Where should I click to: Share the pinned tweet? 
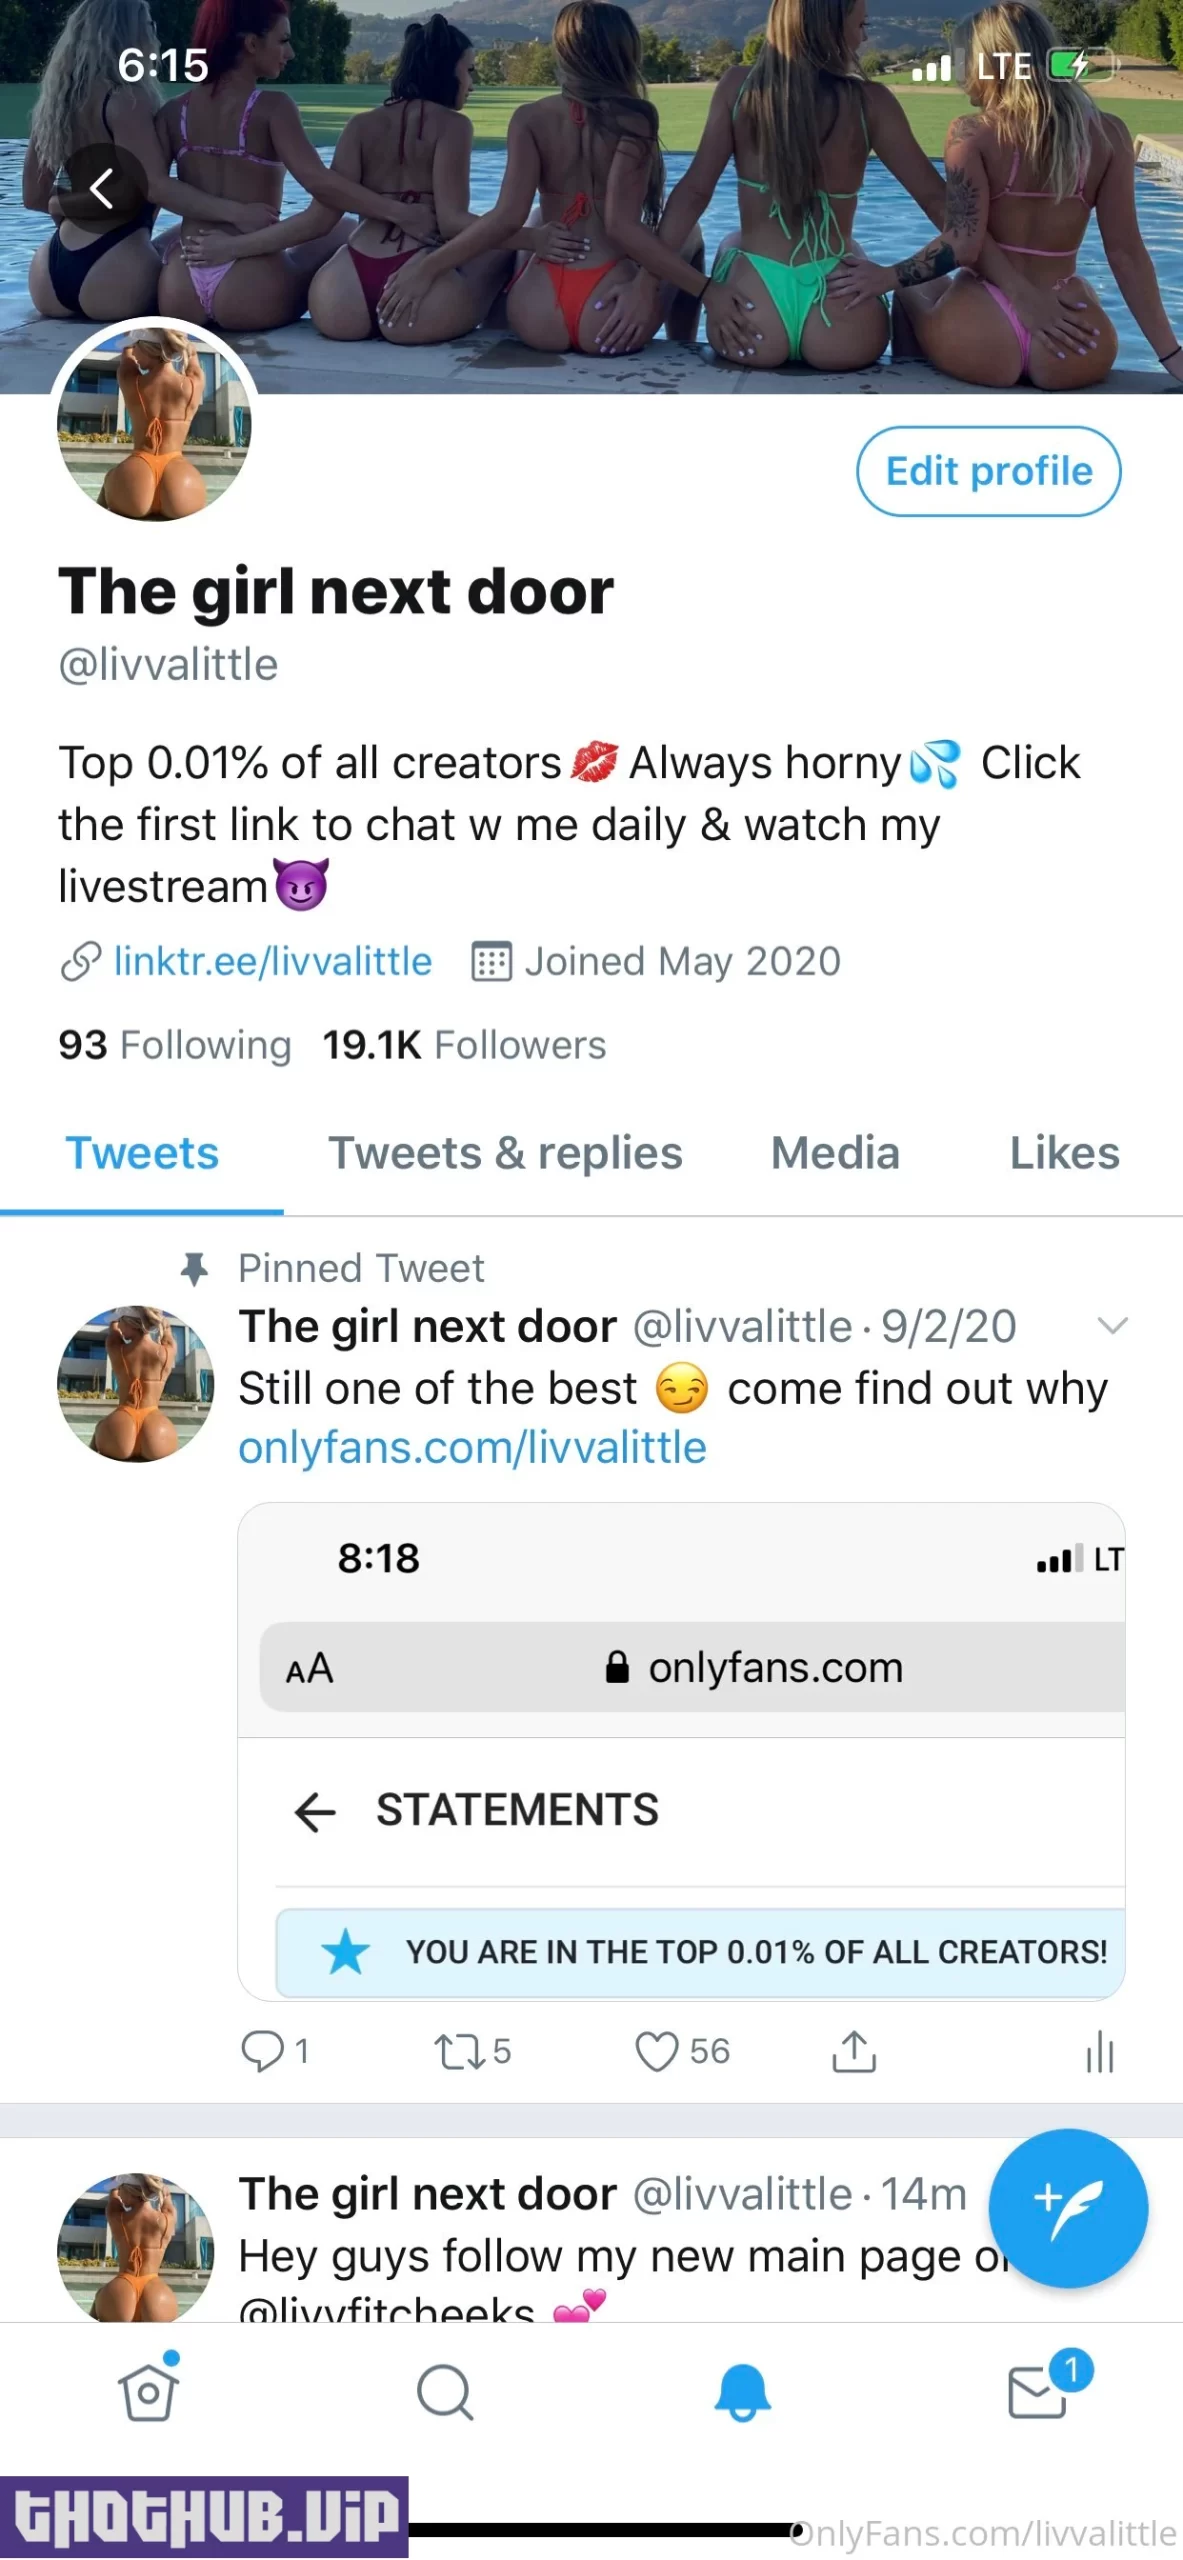[853, 2051]
